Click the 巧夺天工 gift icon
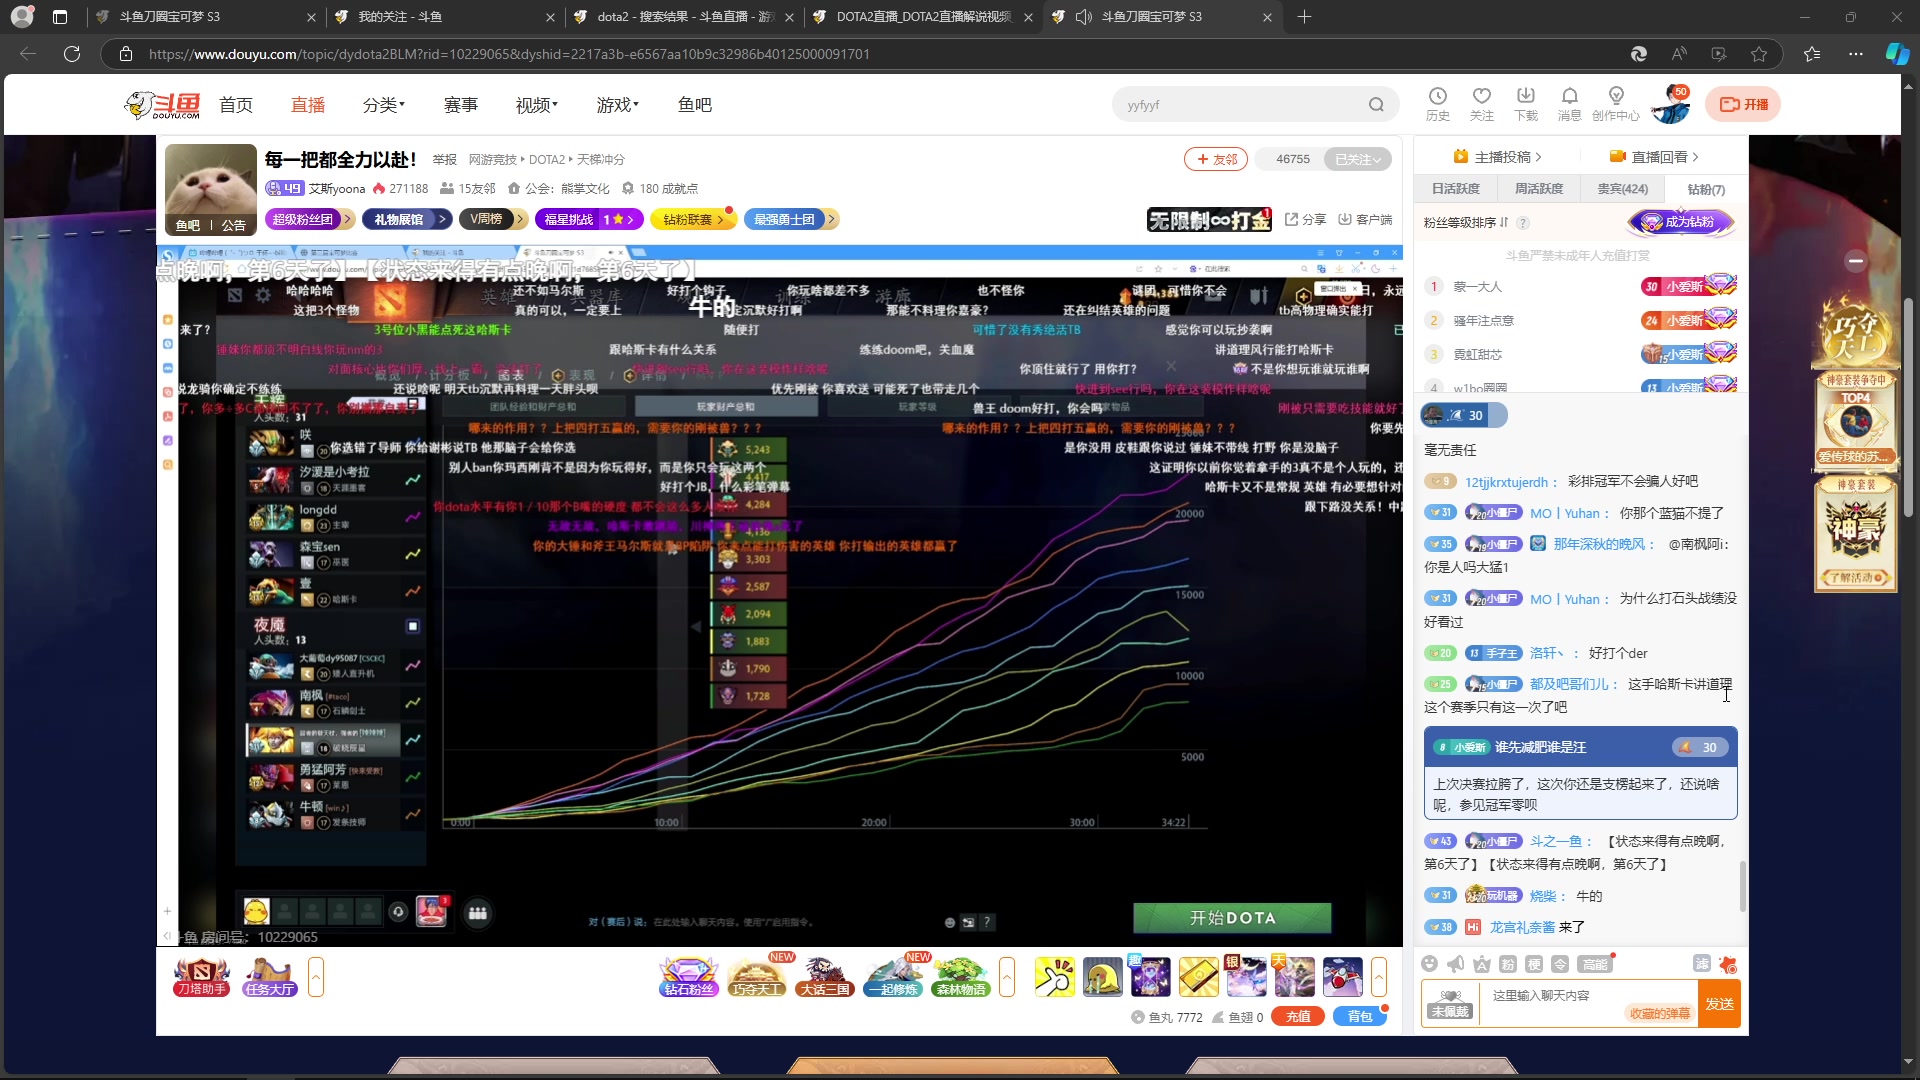Viewport: 1920px width, 1080px height. point(757,977)
